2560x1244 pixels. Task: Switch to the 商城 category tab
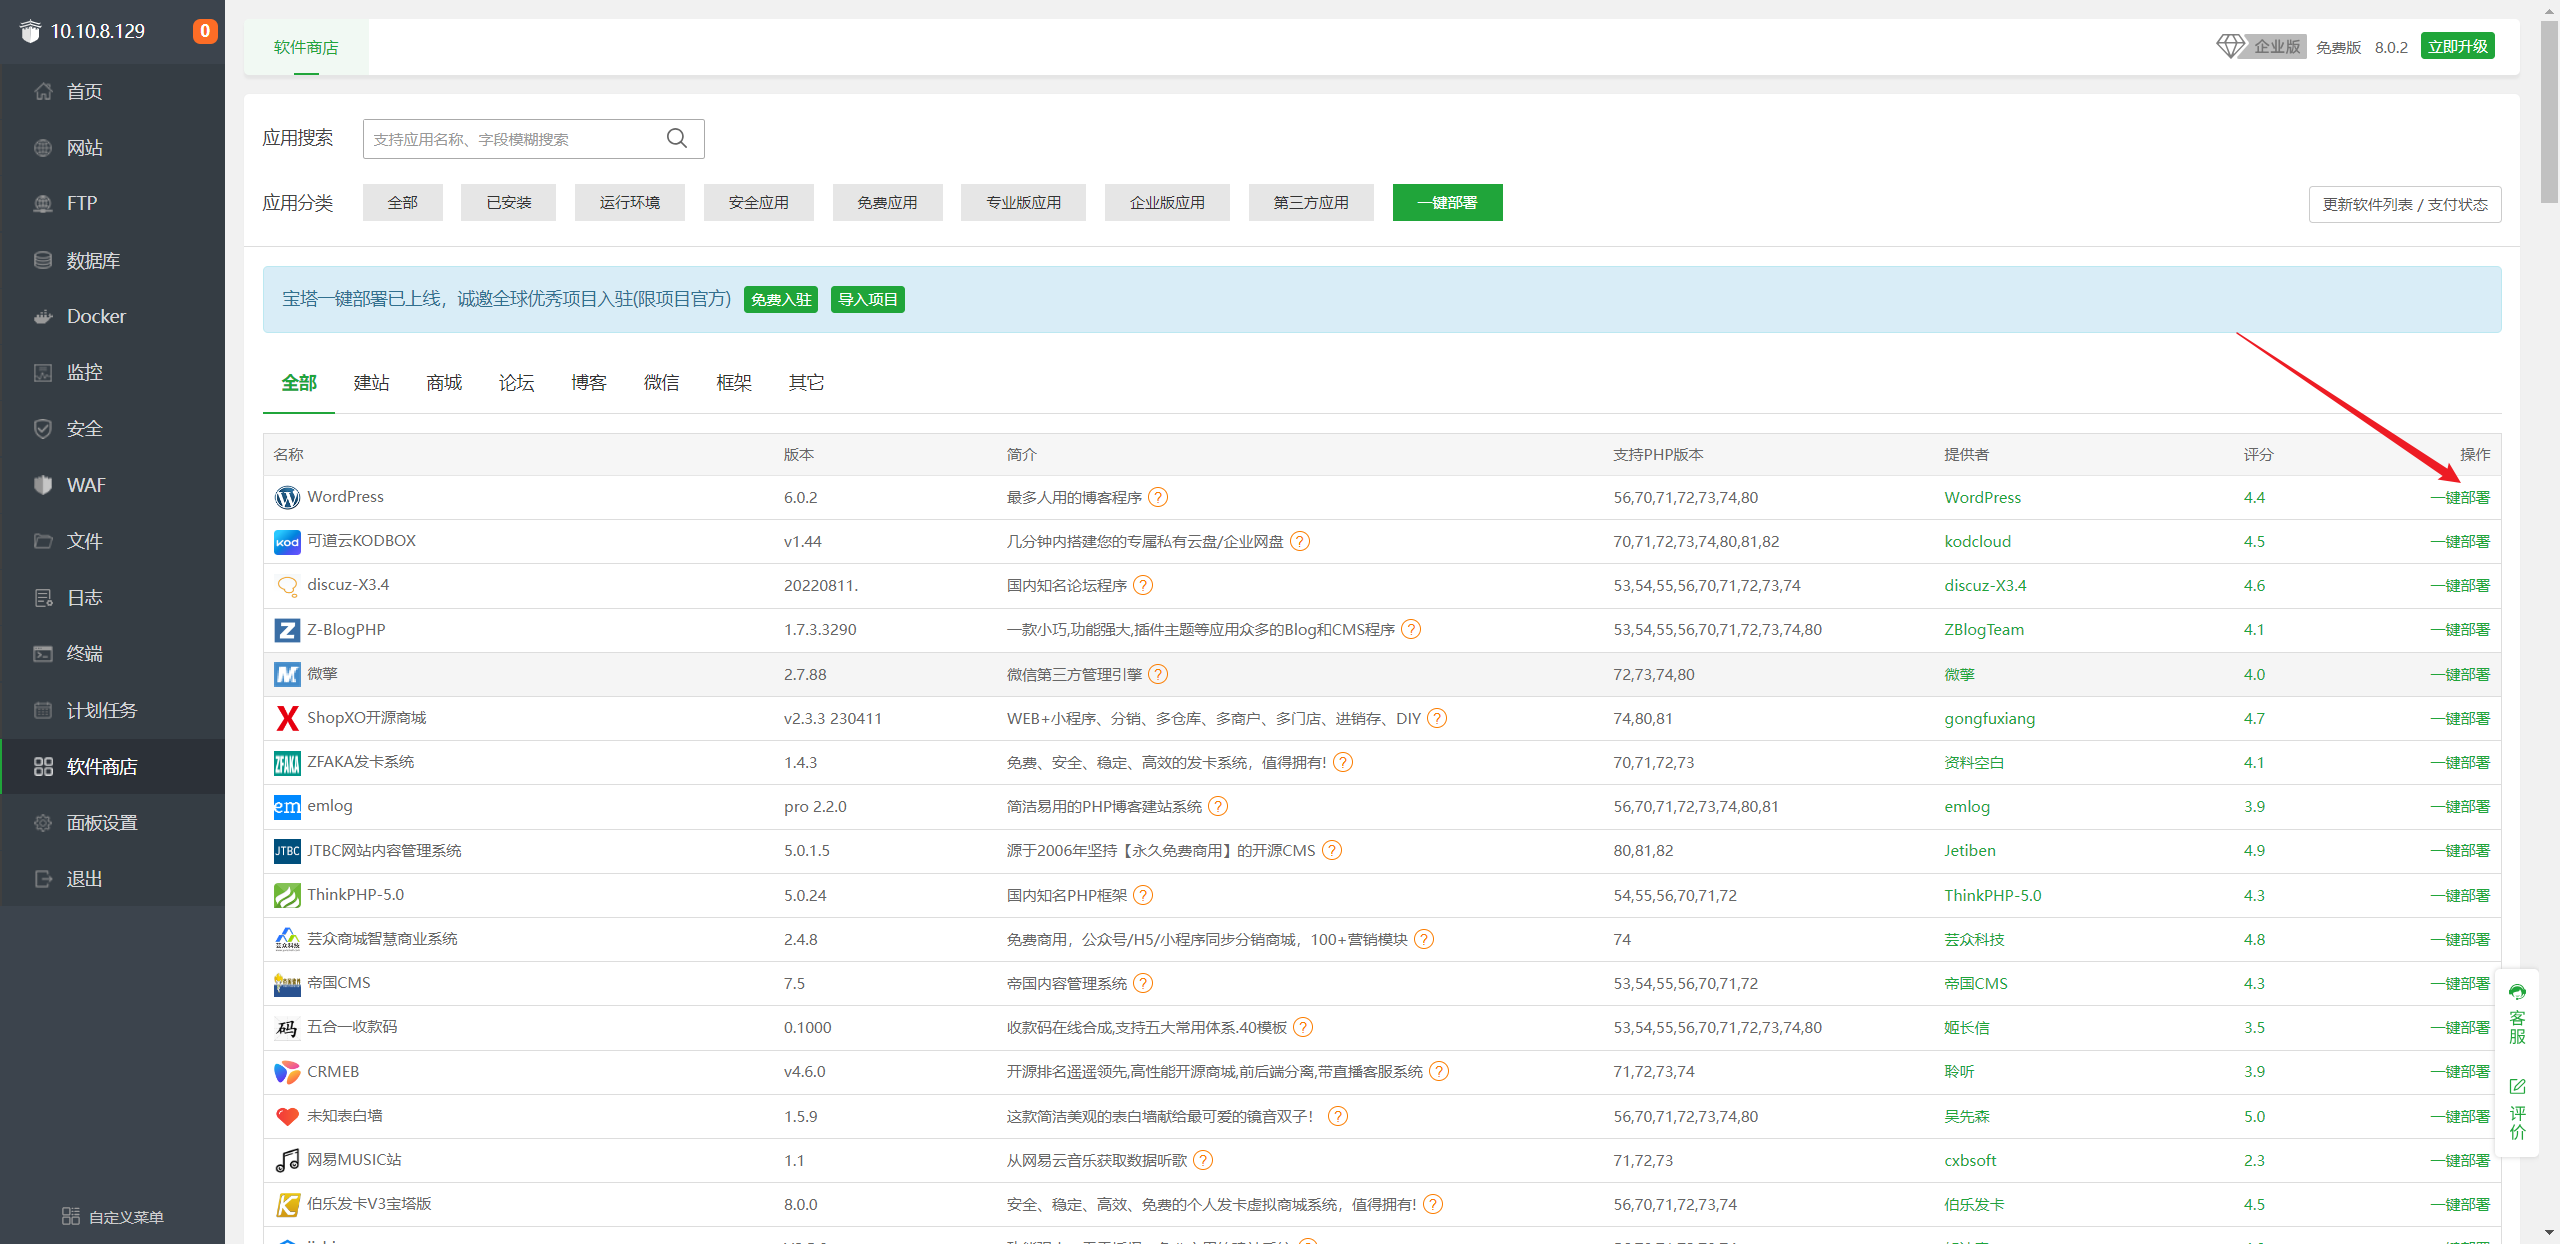444,383
